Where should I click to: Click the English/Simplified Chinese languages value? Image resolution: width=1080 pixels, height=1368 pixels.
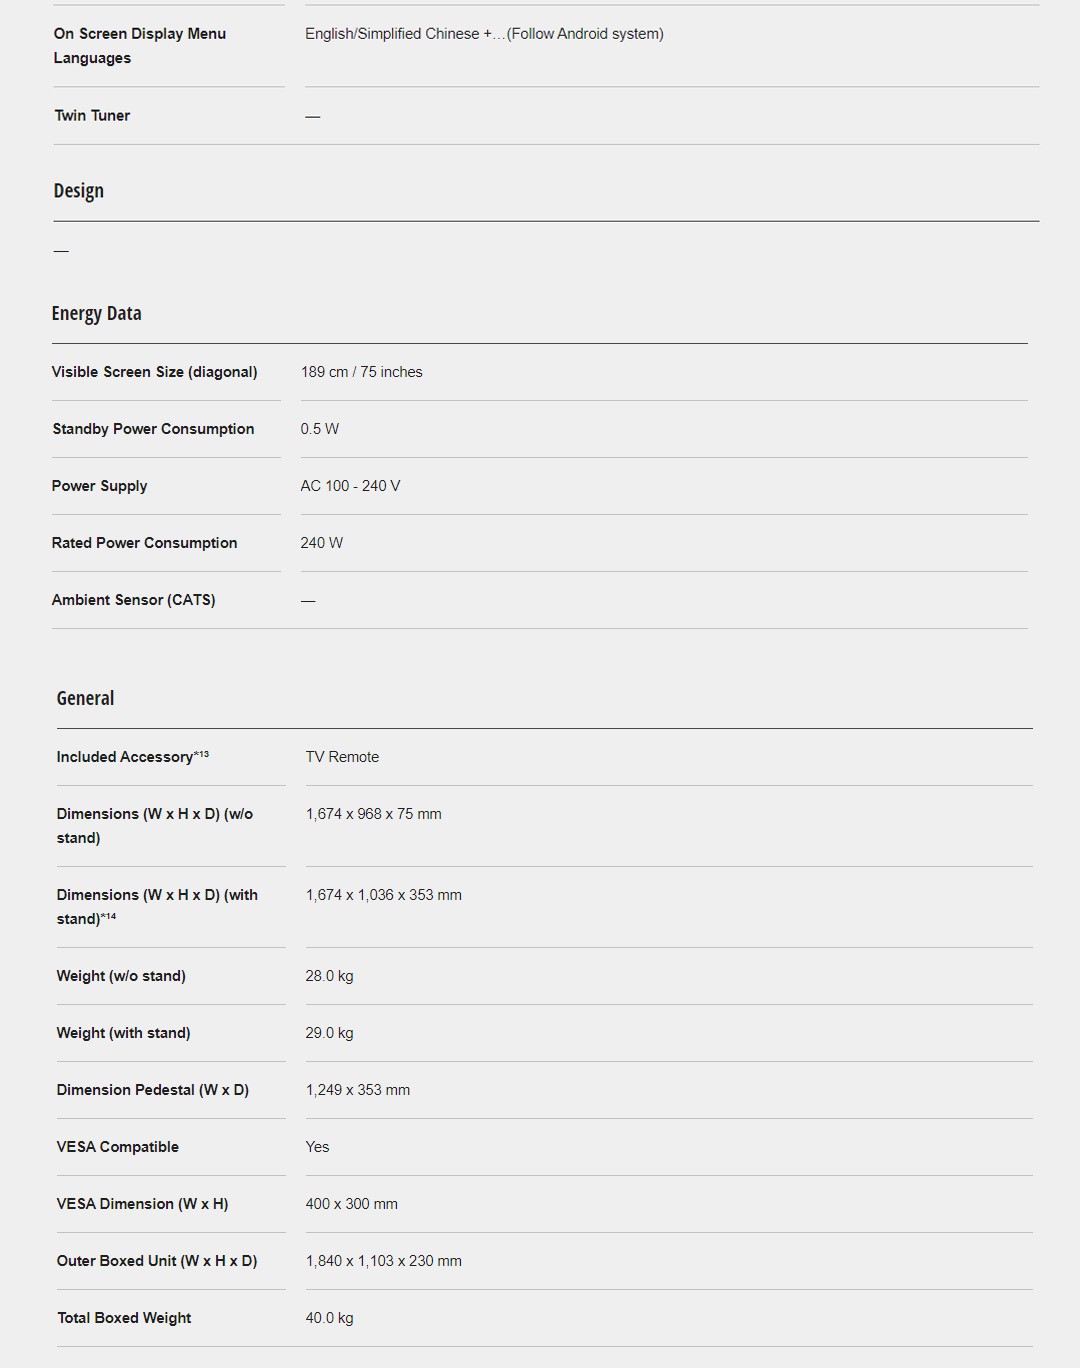(x=484, y=34)
